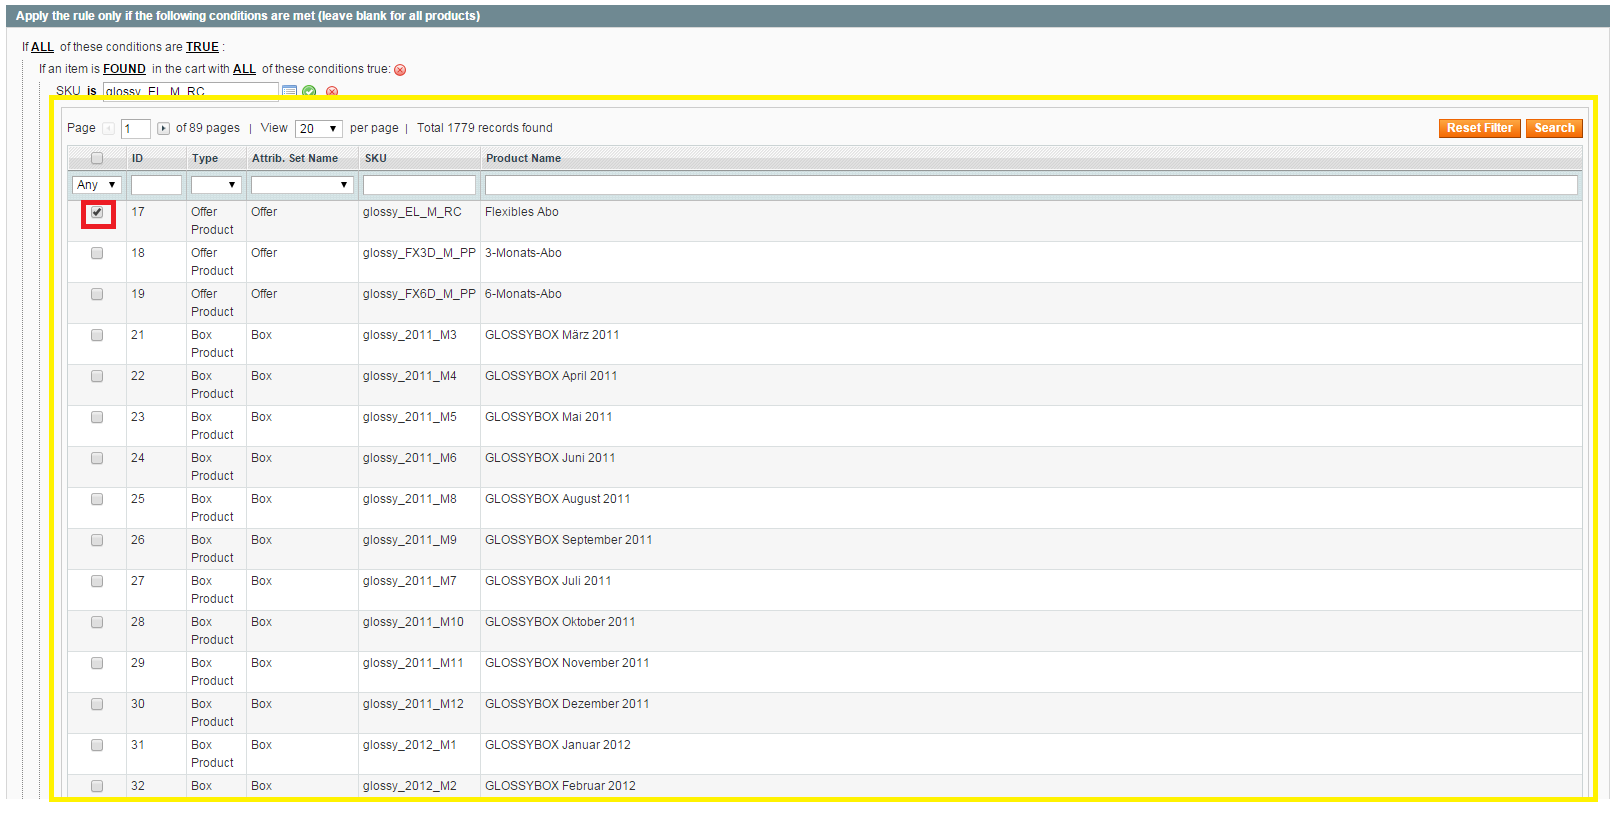1620x814 pixels.
Task: Open the 'Any' selection filter dropdown
Action: point(97,185)
